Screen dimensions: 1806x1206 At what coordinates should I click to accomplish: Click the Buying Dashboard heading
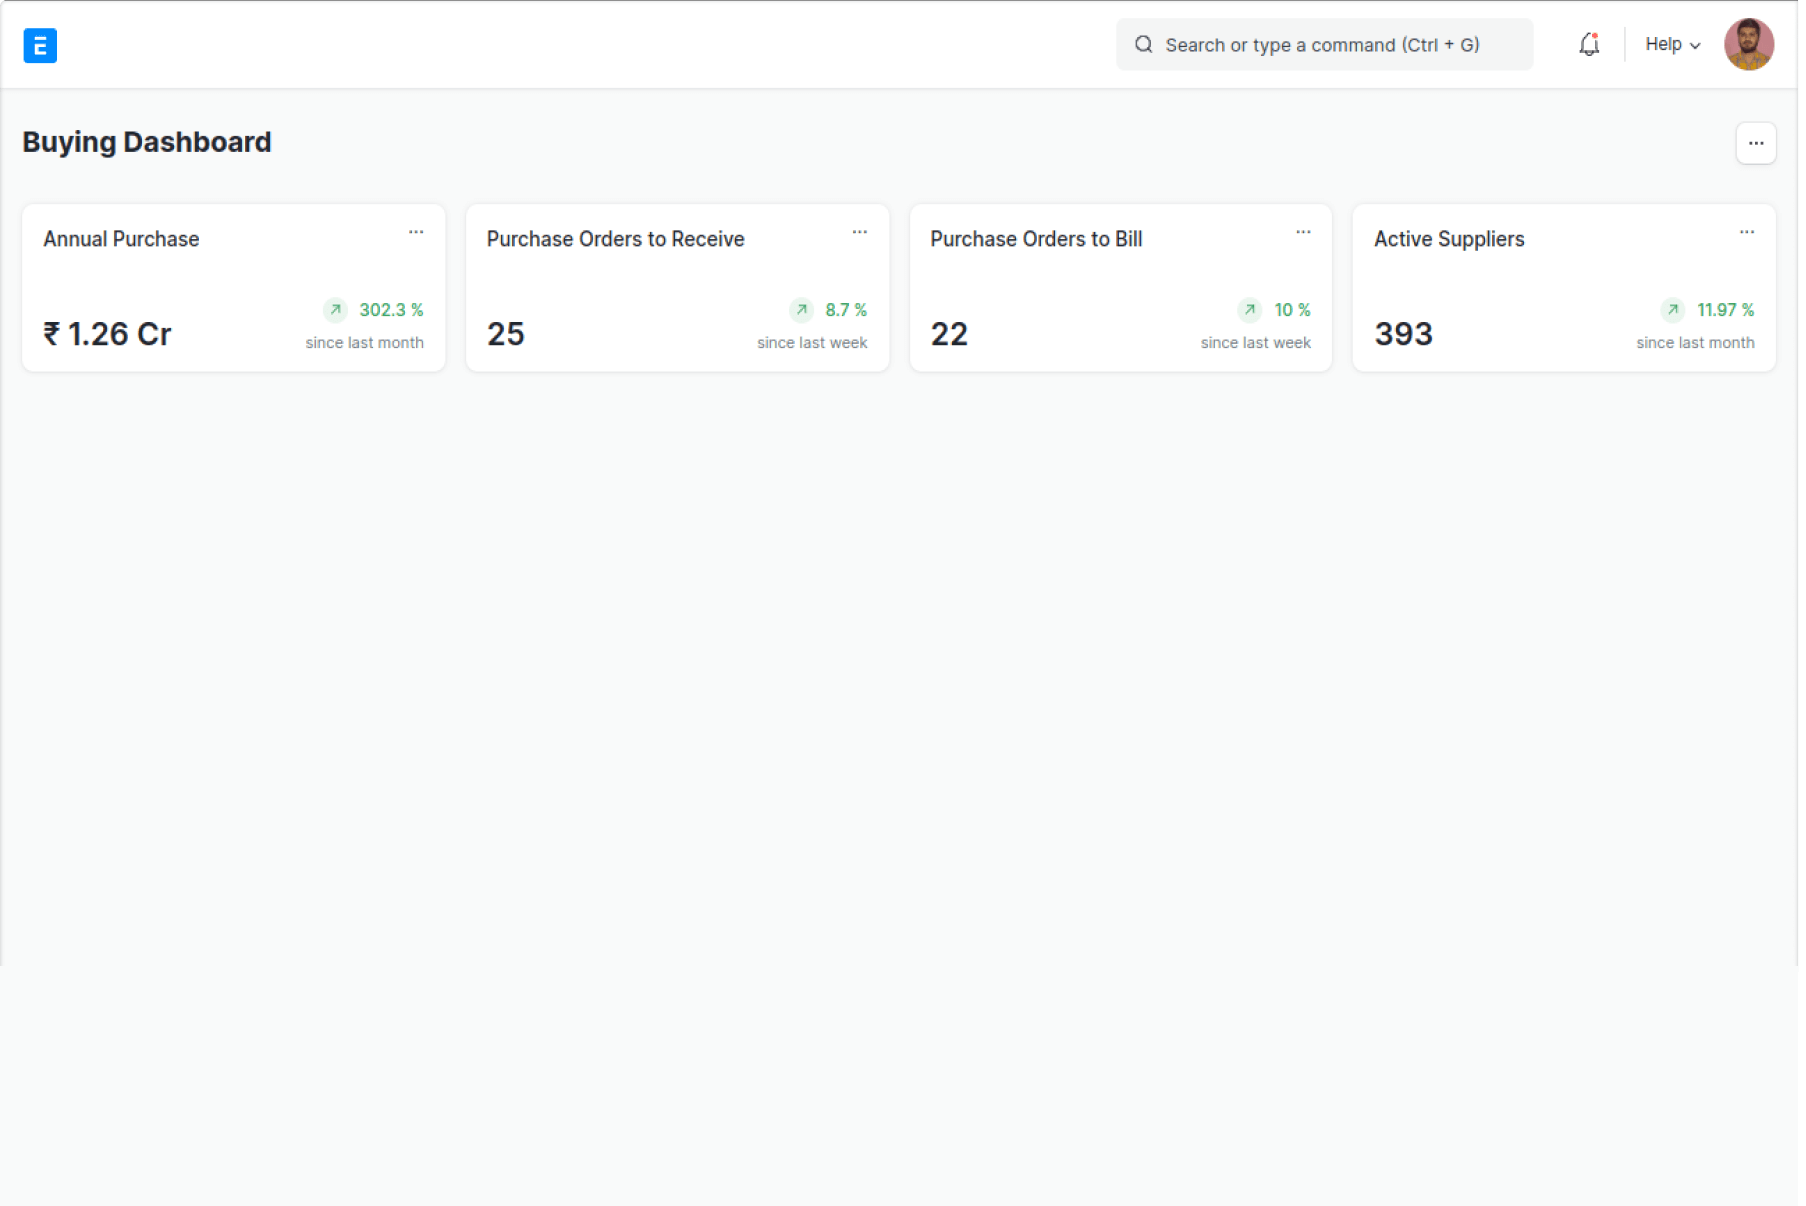[x=148, y=143]
